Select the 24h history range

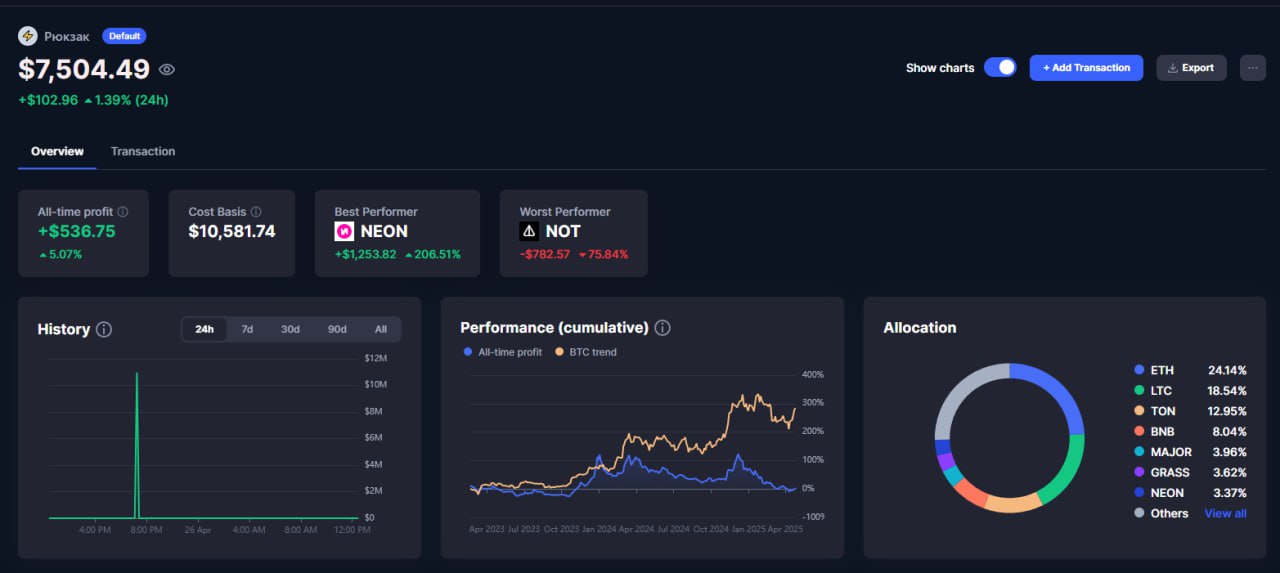[x=204, y=329]
